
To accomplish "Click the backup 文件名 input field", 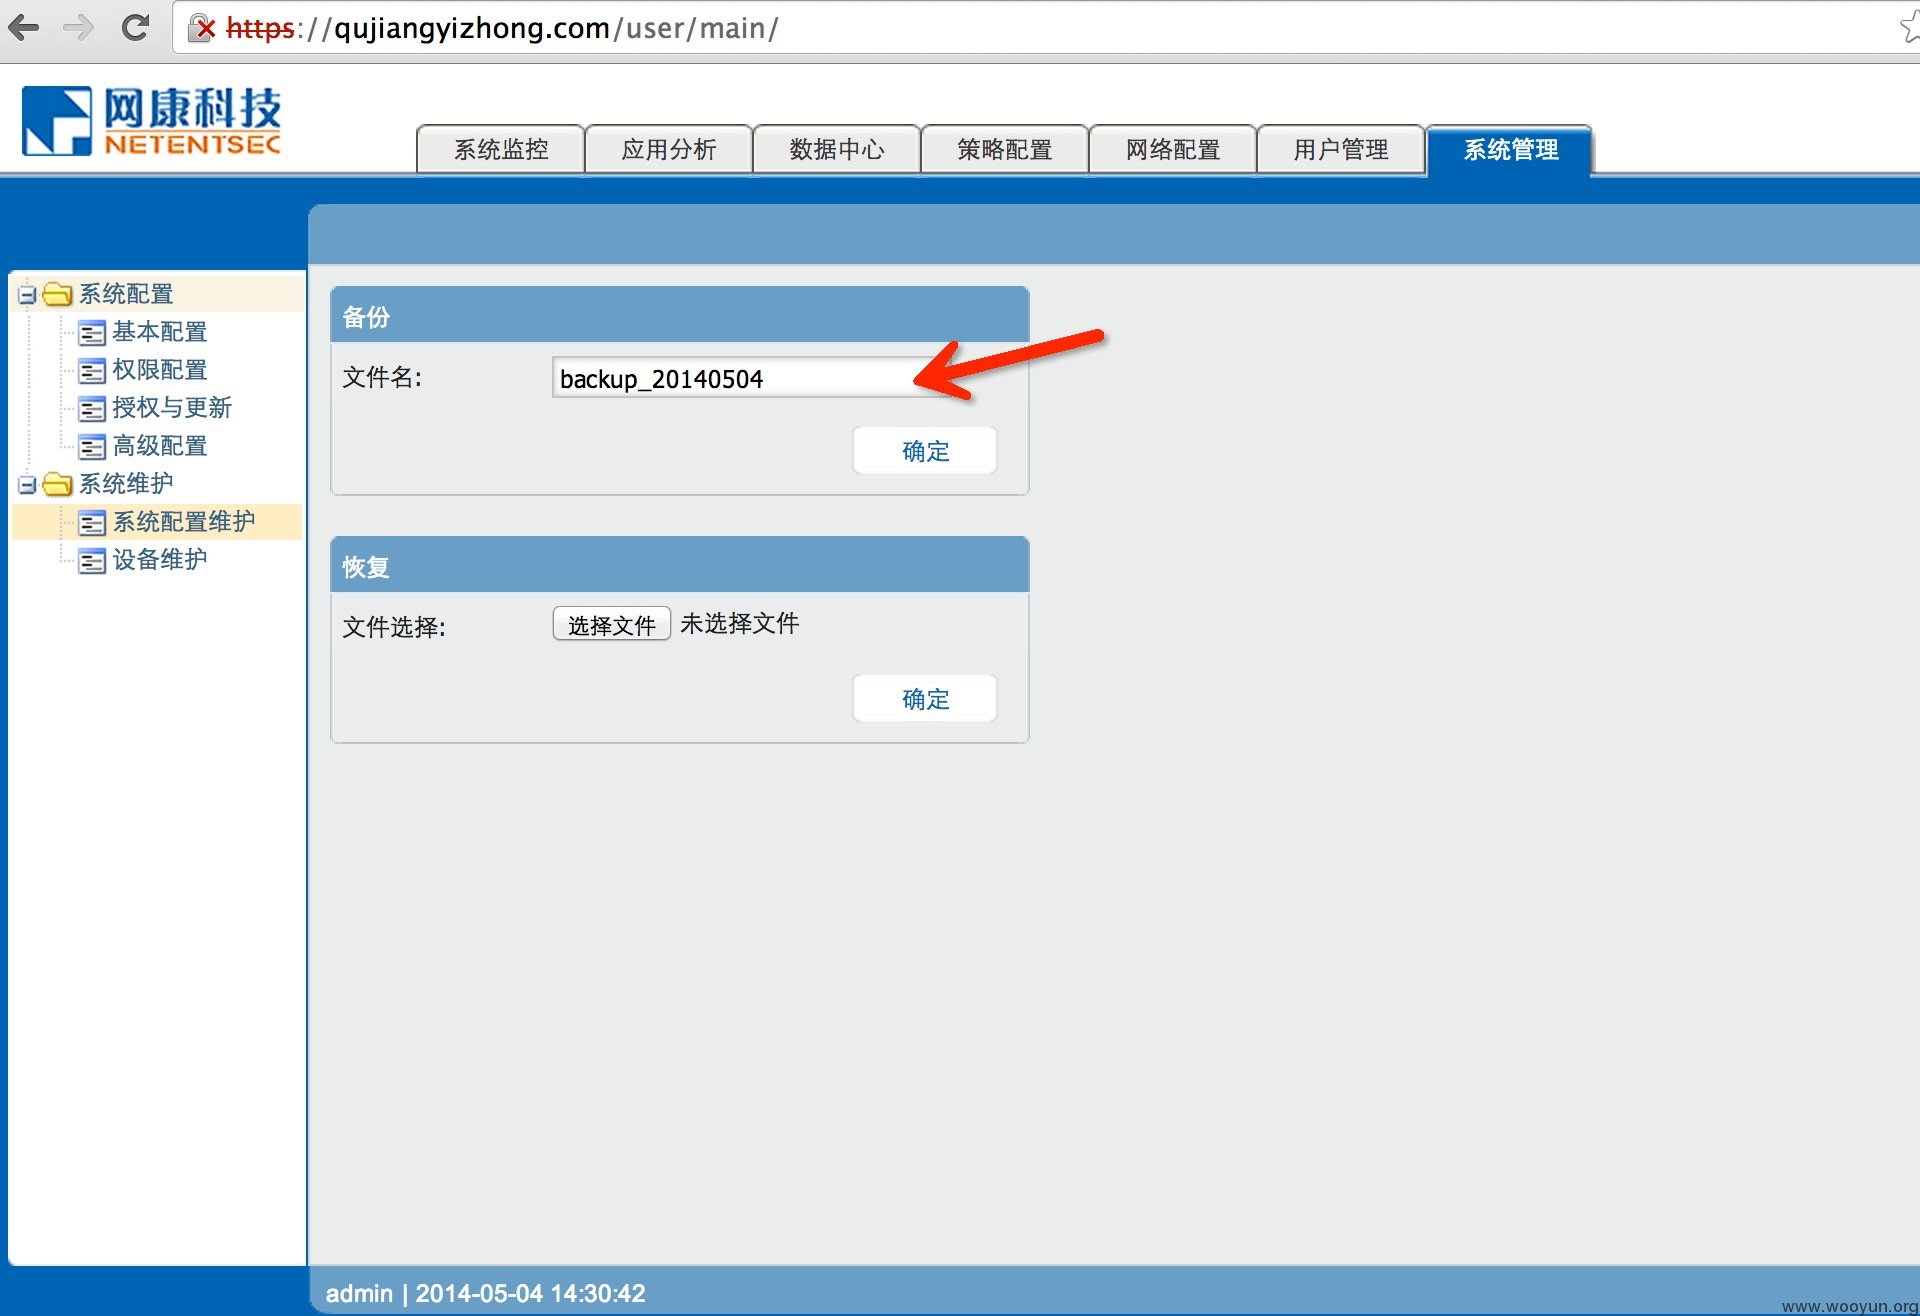I will pos(752,378).
